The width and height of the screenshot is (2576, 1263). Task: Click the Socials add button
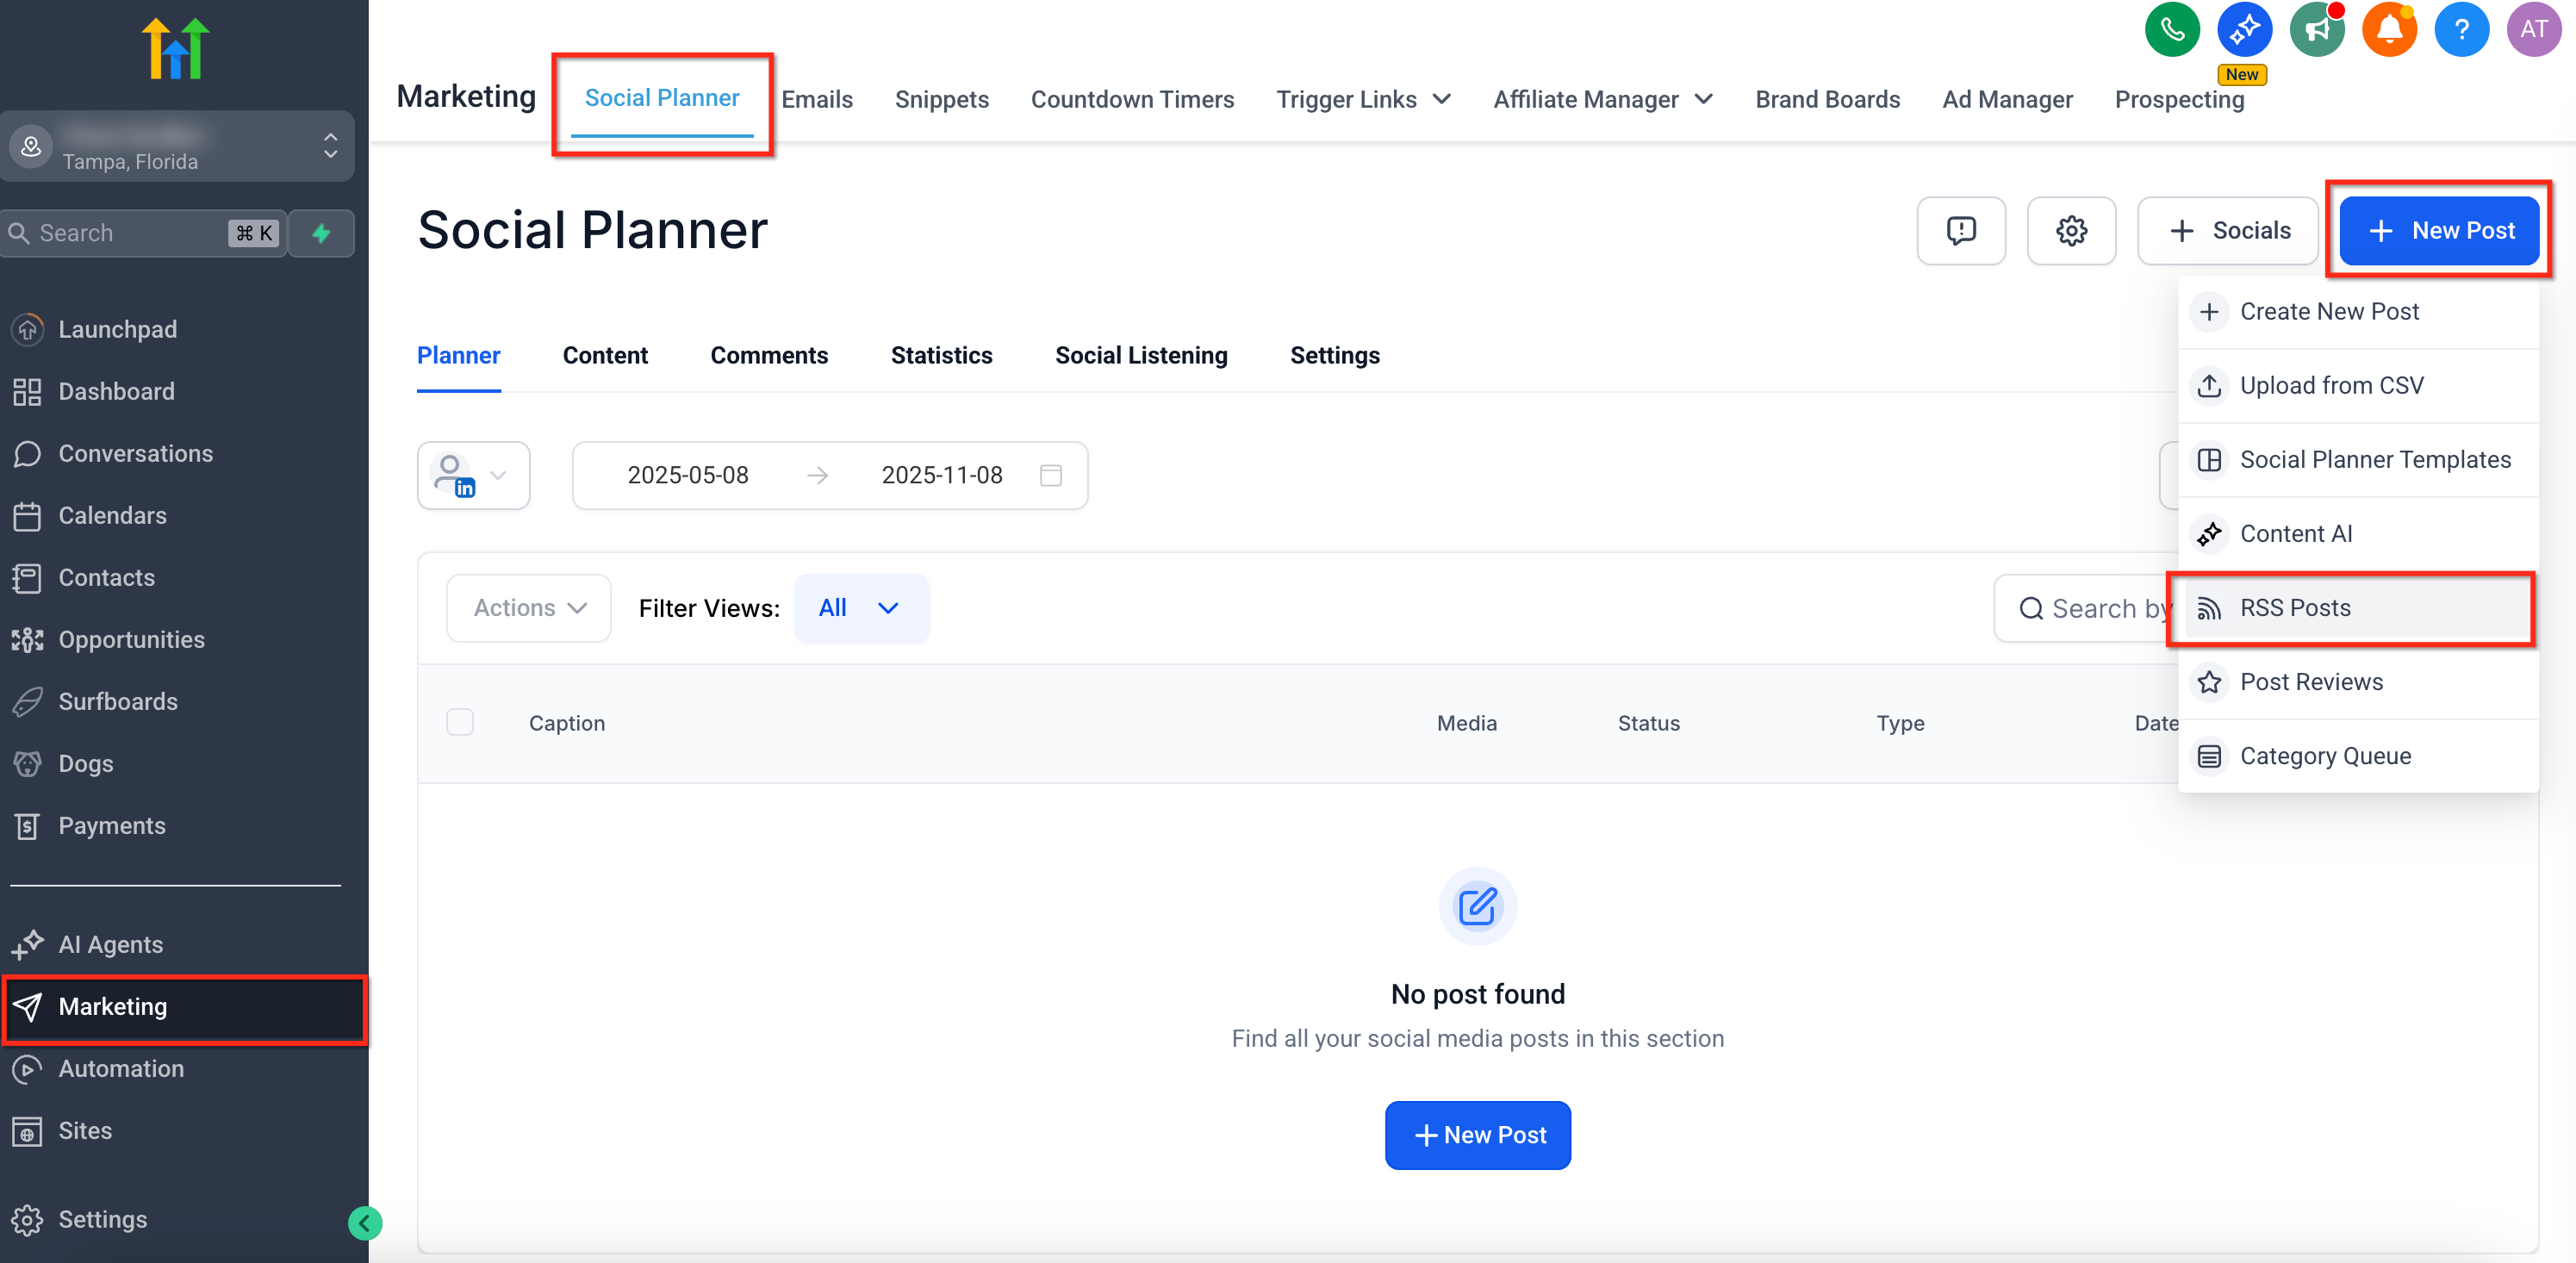pyautogui.click(x=2228, y=231)
